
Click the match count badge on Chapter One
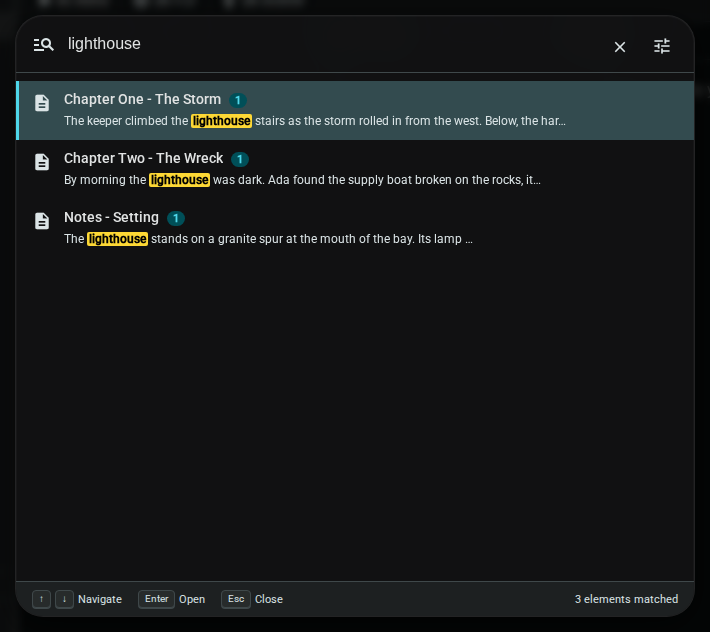[x=238, y=100]
